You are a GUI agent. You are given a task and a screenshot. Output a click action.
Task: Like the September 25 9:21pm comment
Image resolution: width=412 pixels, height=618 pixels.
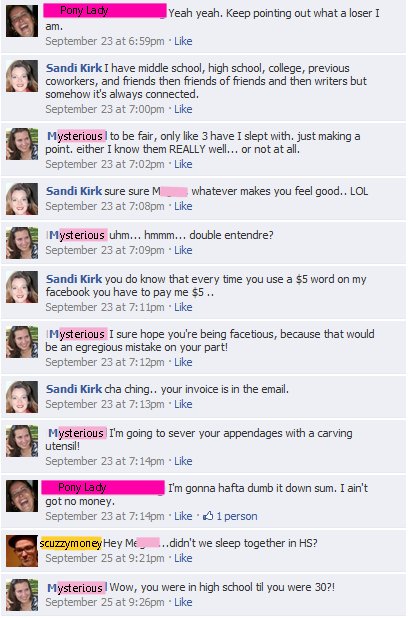coord(183,558)
